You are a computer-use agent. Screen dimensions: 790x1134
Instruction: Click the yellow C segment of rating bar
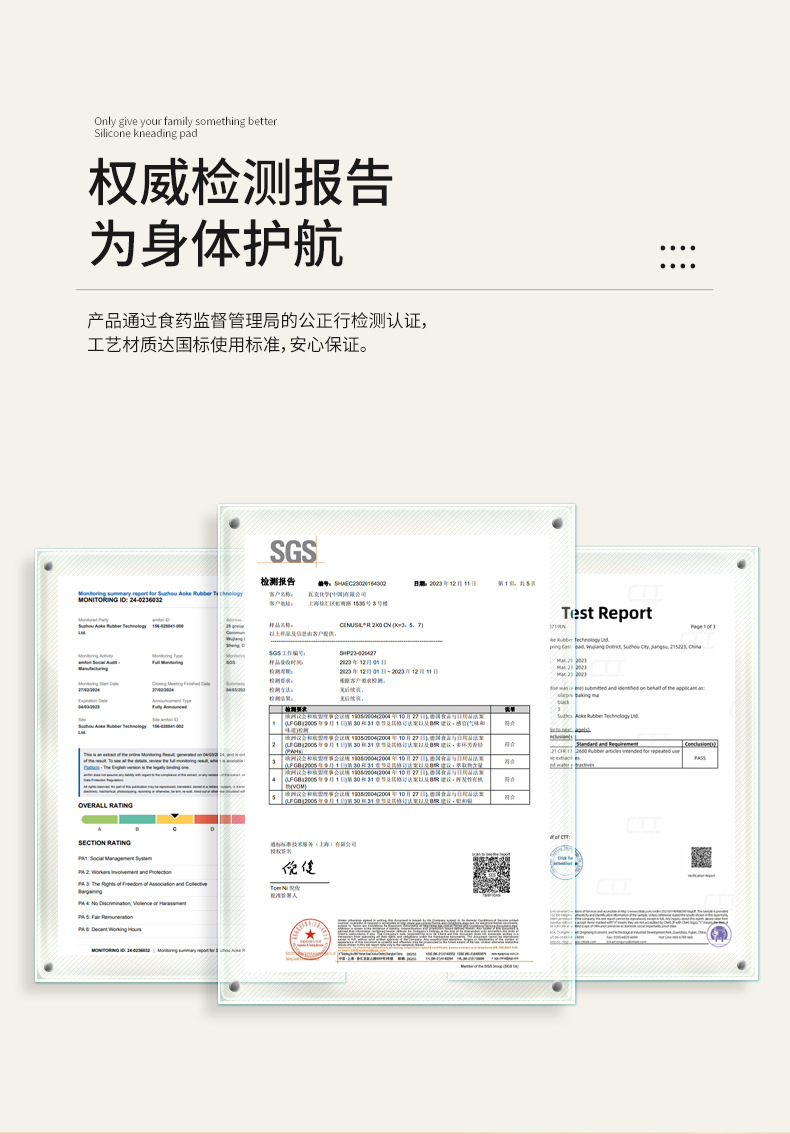174,819
